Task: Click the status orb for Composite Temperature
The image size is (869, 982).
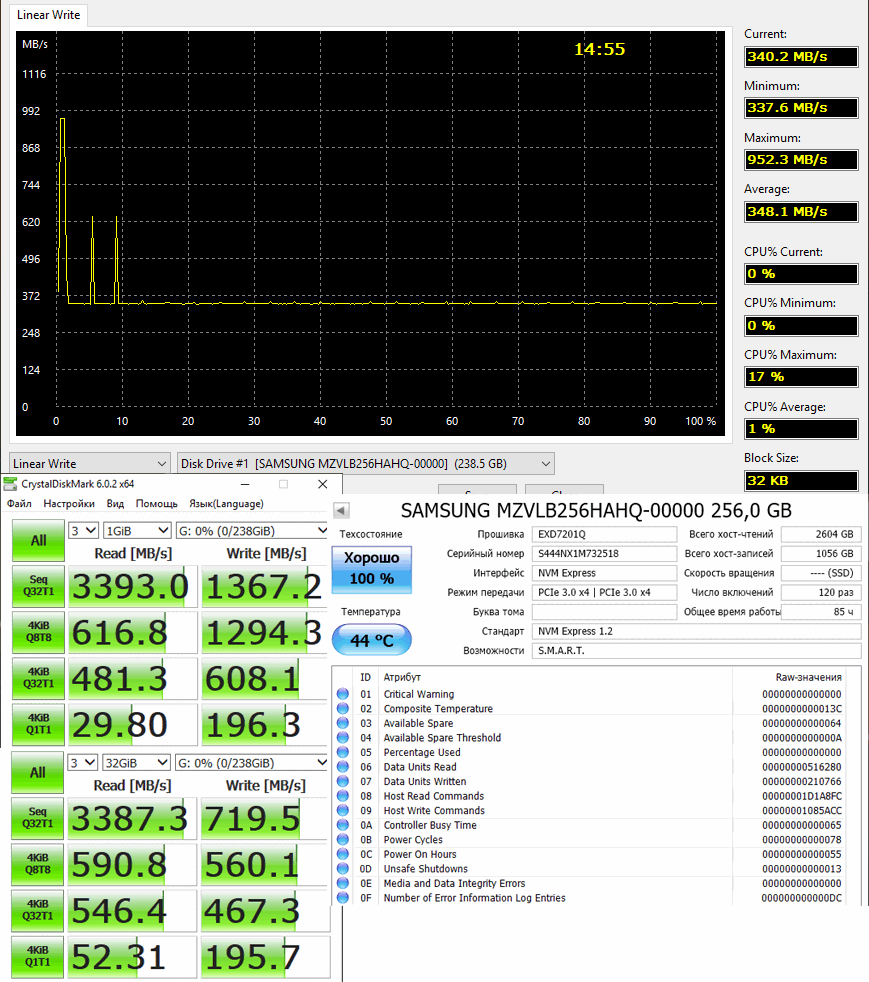Action: click(x=342, y=708)
